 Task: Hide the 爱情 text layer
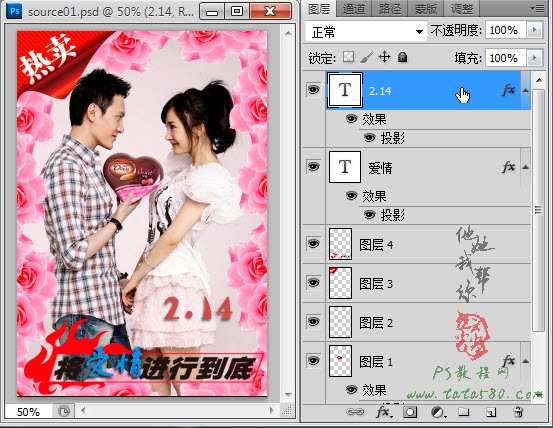[313, 166]
